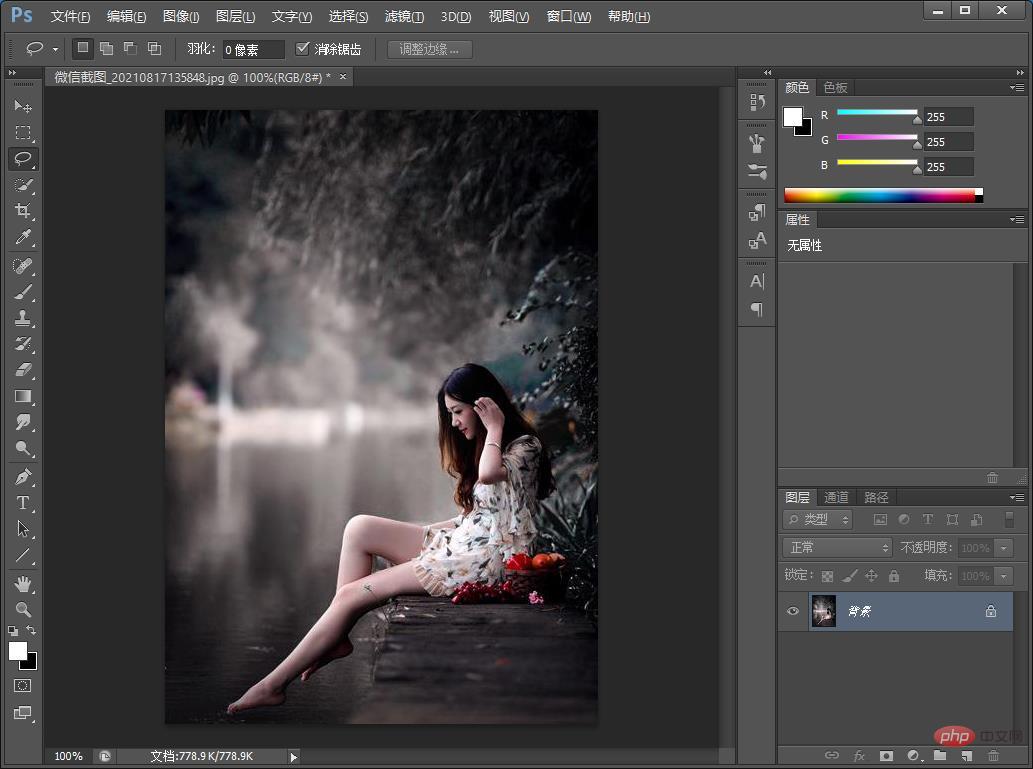Select the Horizontal Type tool

coord(23,503)
